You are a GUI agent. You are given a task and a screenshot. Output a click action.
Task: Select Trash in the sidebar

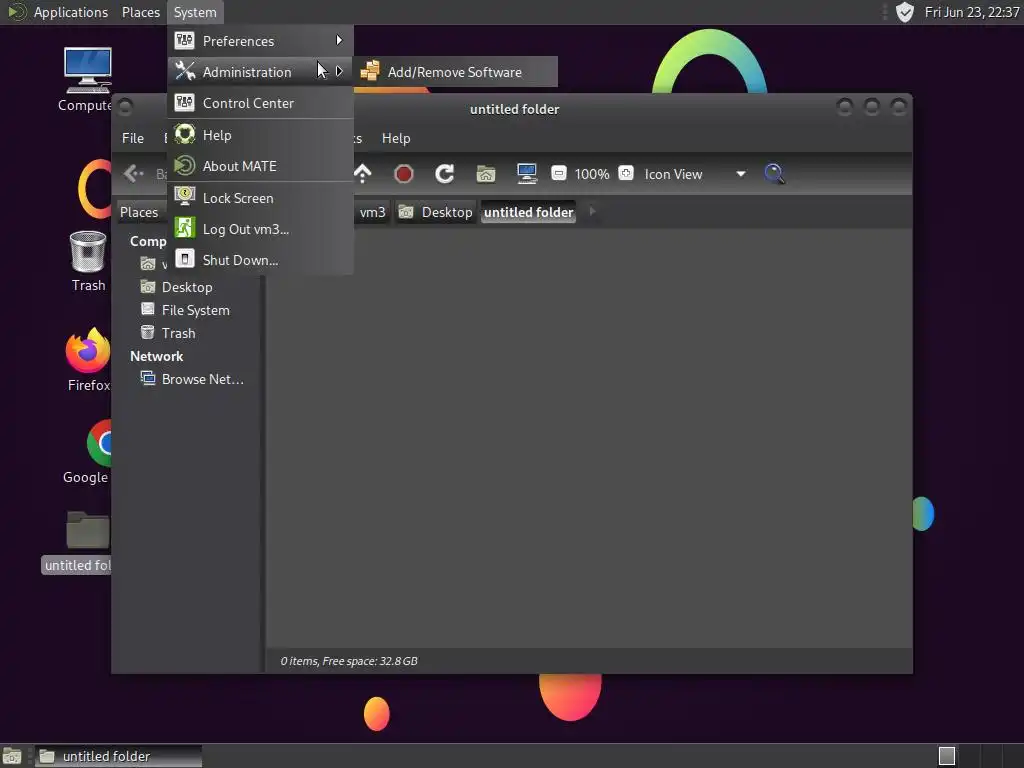[178, 333]
